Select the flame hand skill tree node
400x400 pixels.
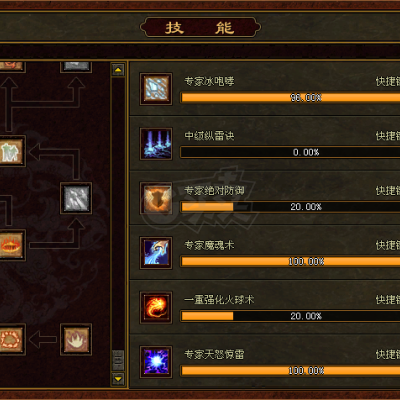click(76, 339)
